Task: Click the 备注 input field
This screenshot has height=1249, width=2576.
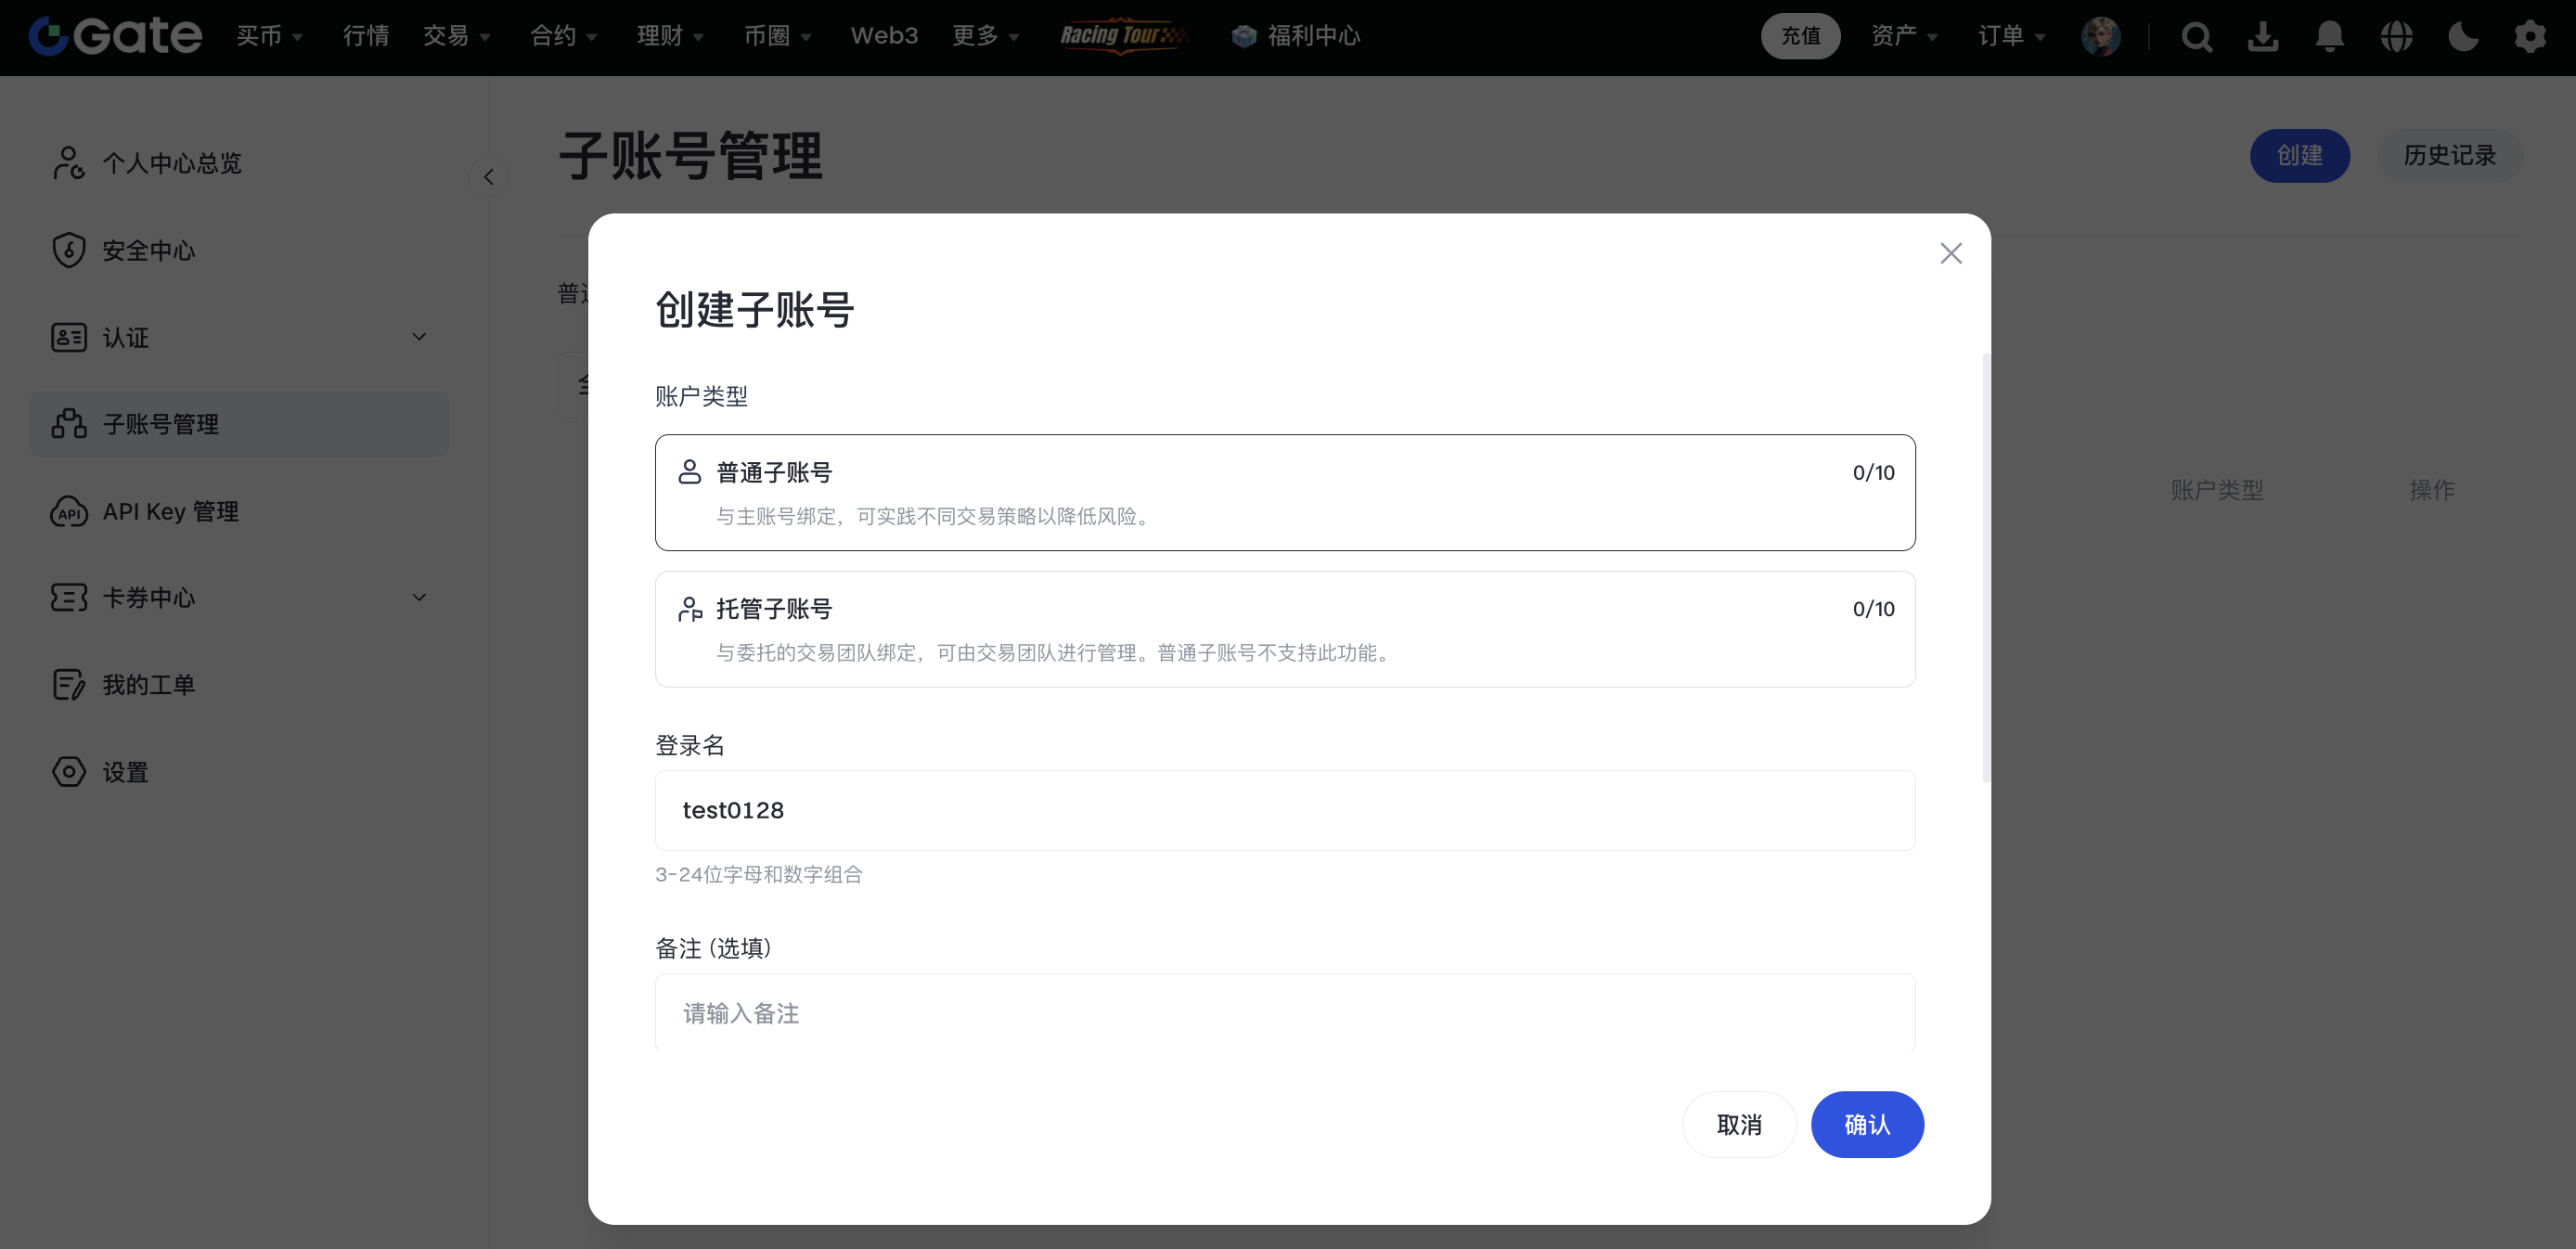Action: coord(1284,1013)
